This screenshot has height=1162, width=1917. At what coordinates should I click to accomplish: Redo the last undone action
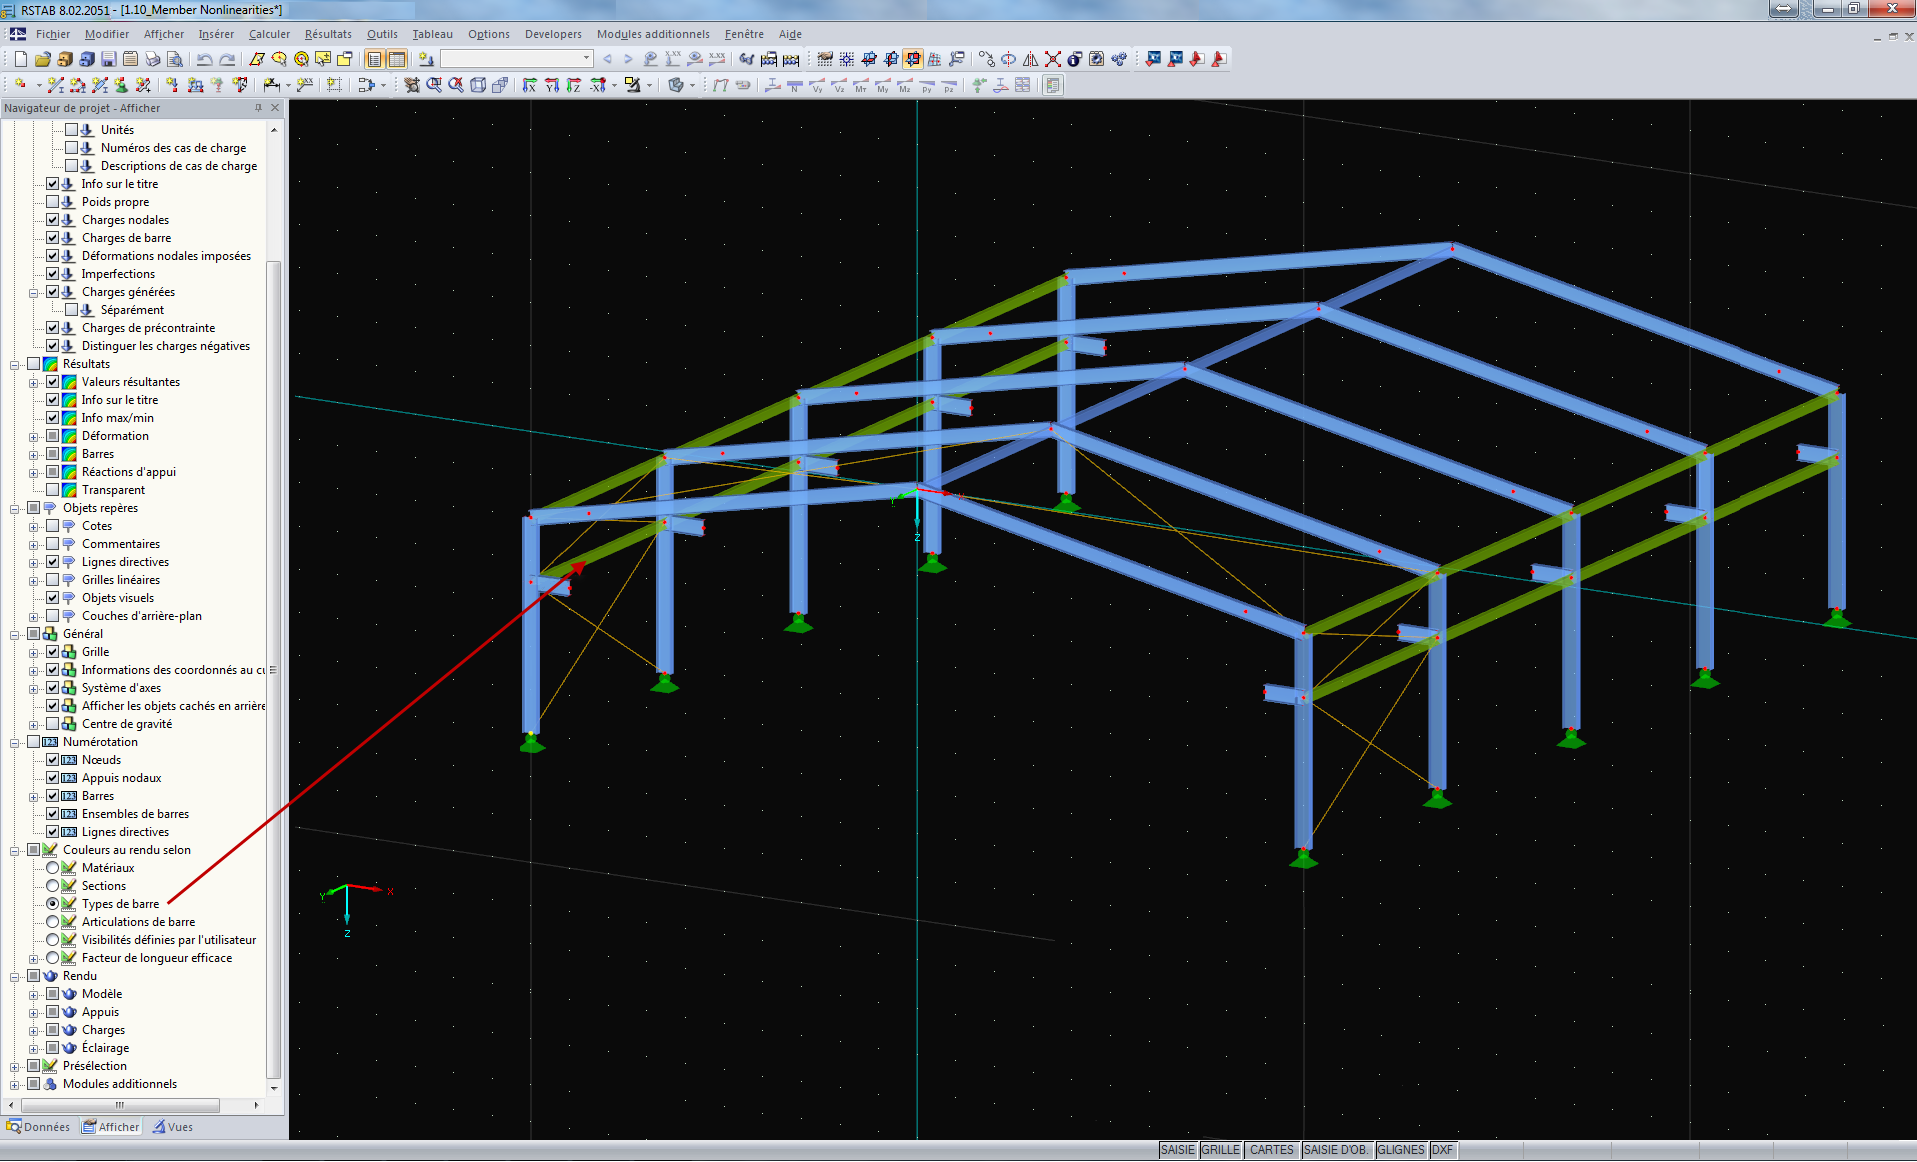click(x=227, y=59)
